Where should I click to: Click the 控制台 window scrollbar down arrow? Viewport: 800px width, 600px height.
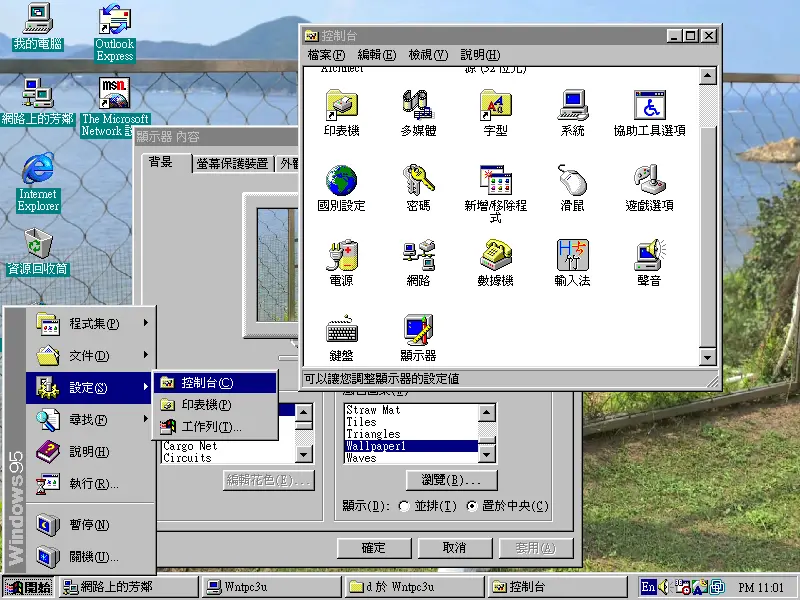(707, 357)
